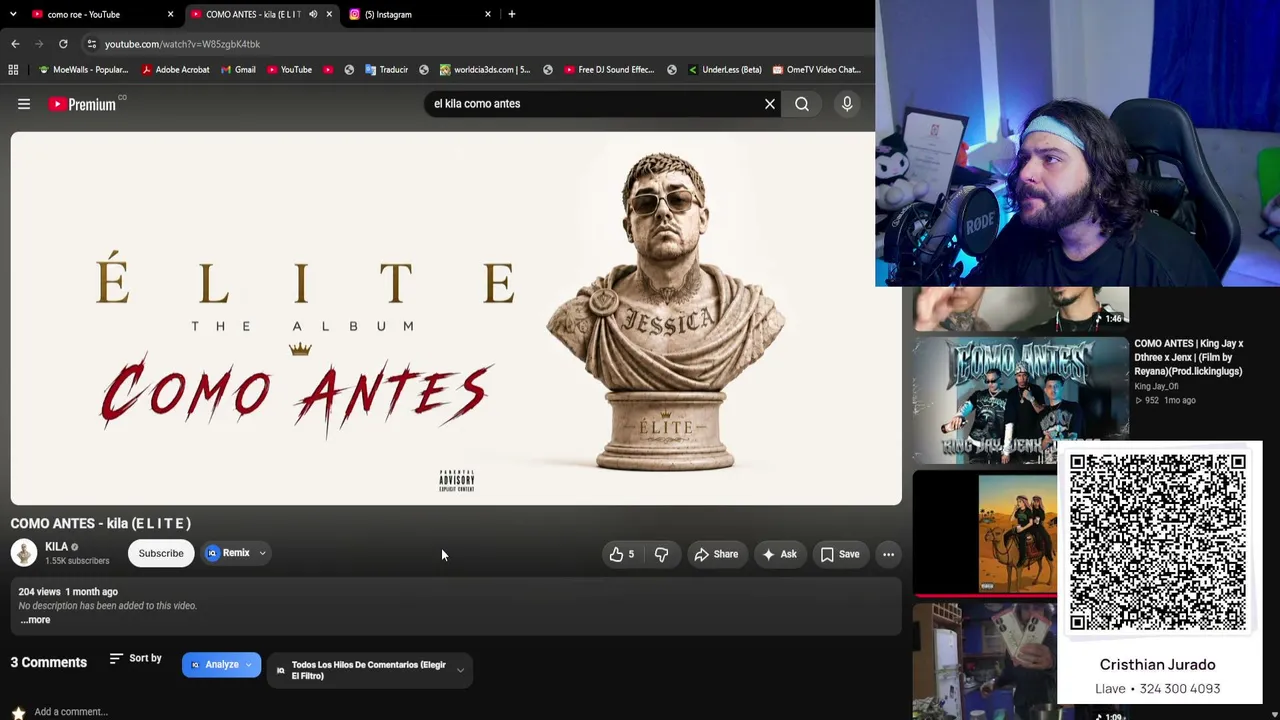
Task: Open the King Jay_Ofi channel name
Action: 1156,386
